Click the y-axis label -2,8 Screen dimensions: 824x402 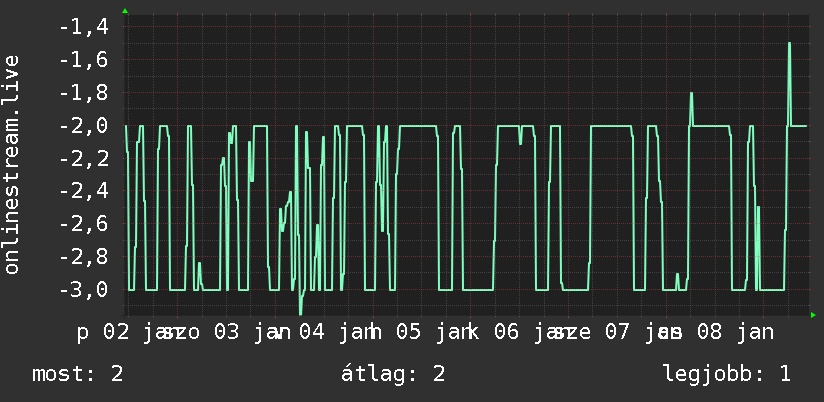point(84,257)
